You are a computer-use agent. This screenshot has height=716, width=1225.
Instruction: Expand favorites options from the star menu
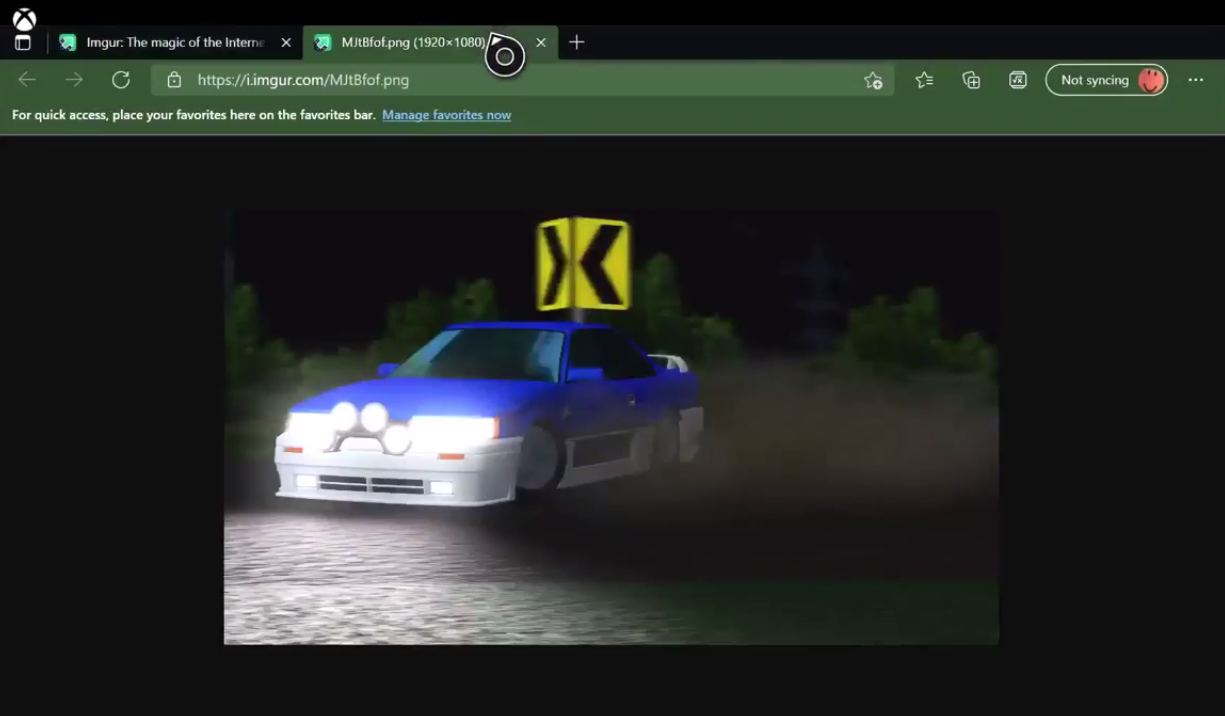click(923, 80)
